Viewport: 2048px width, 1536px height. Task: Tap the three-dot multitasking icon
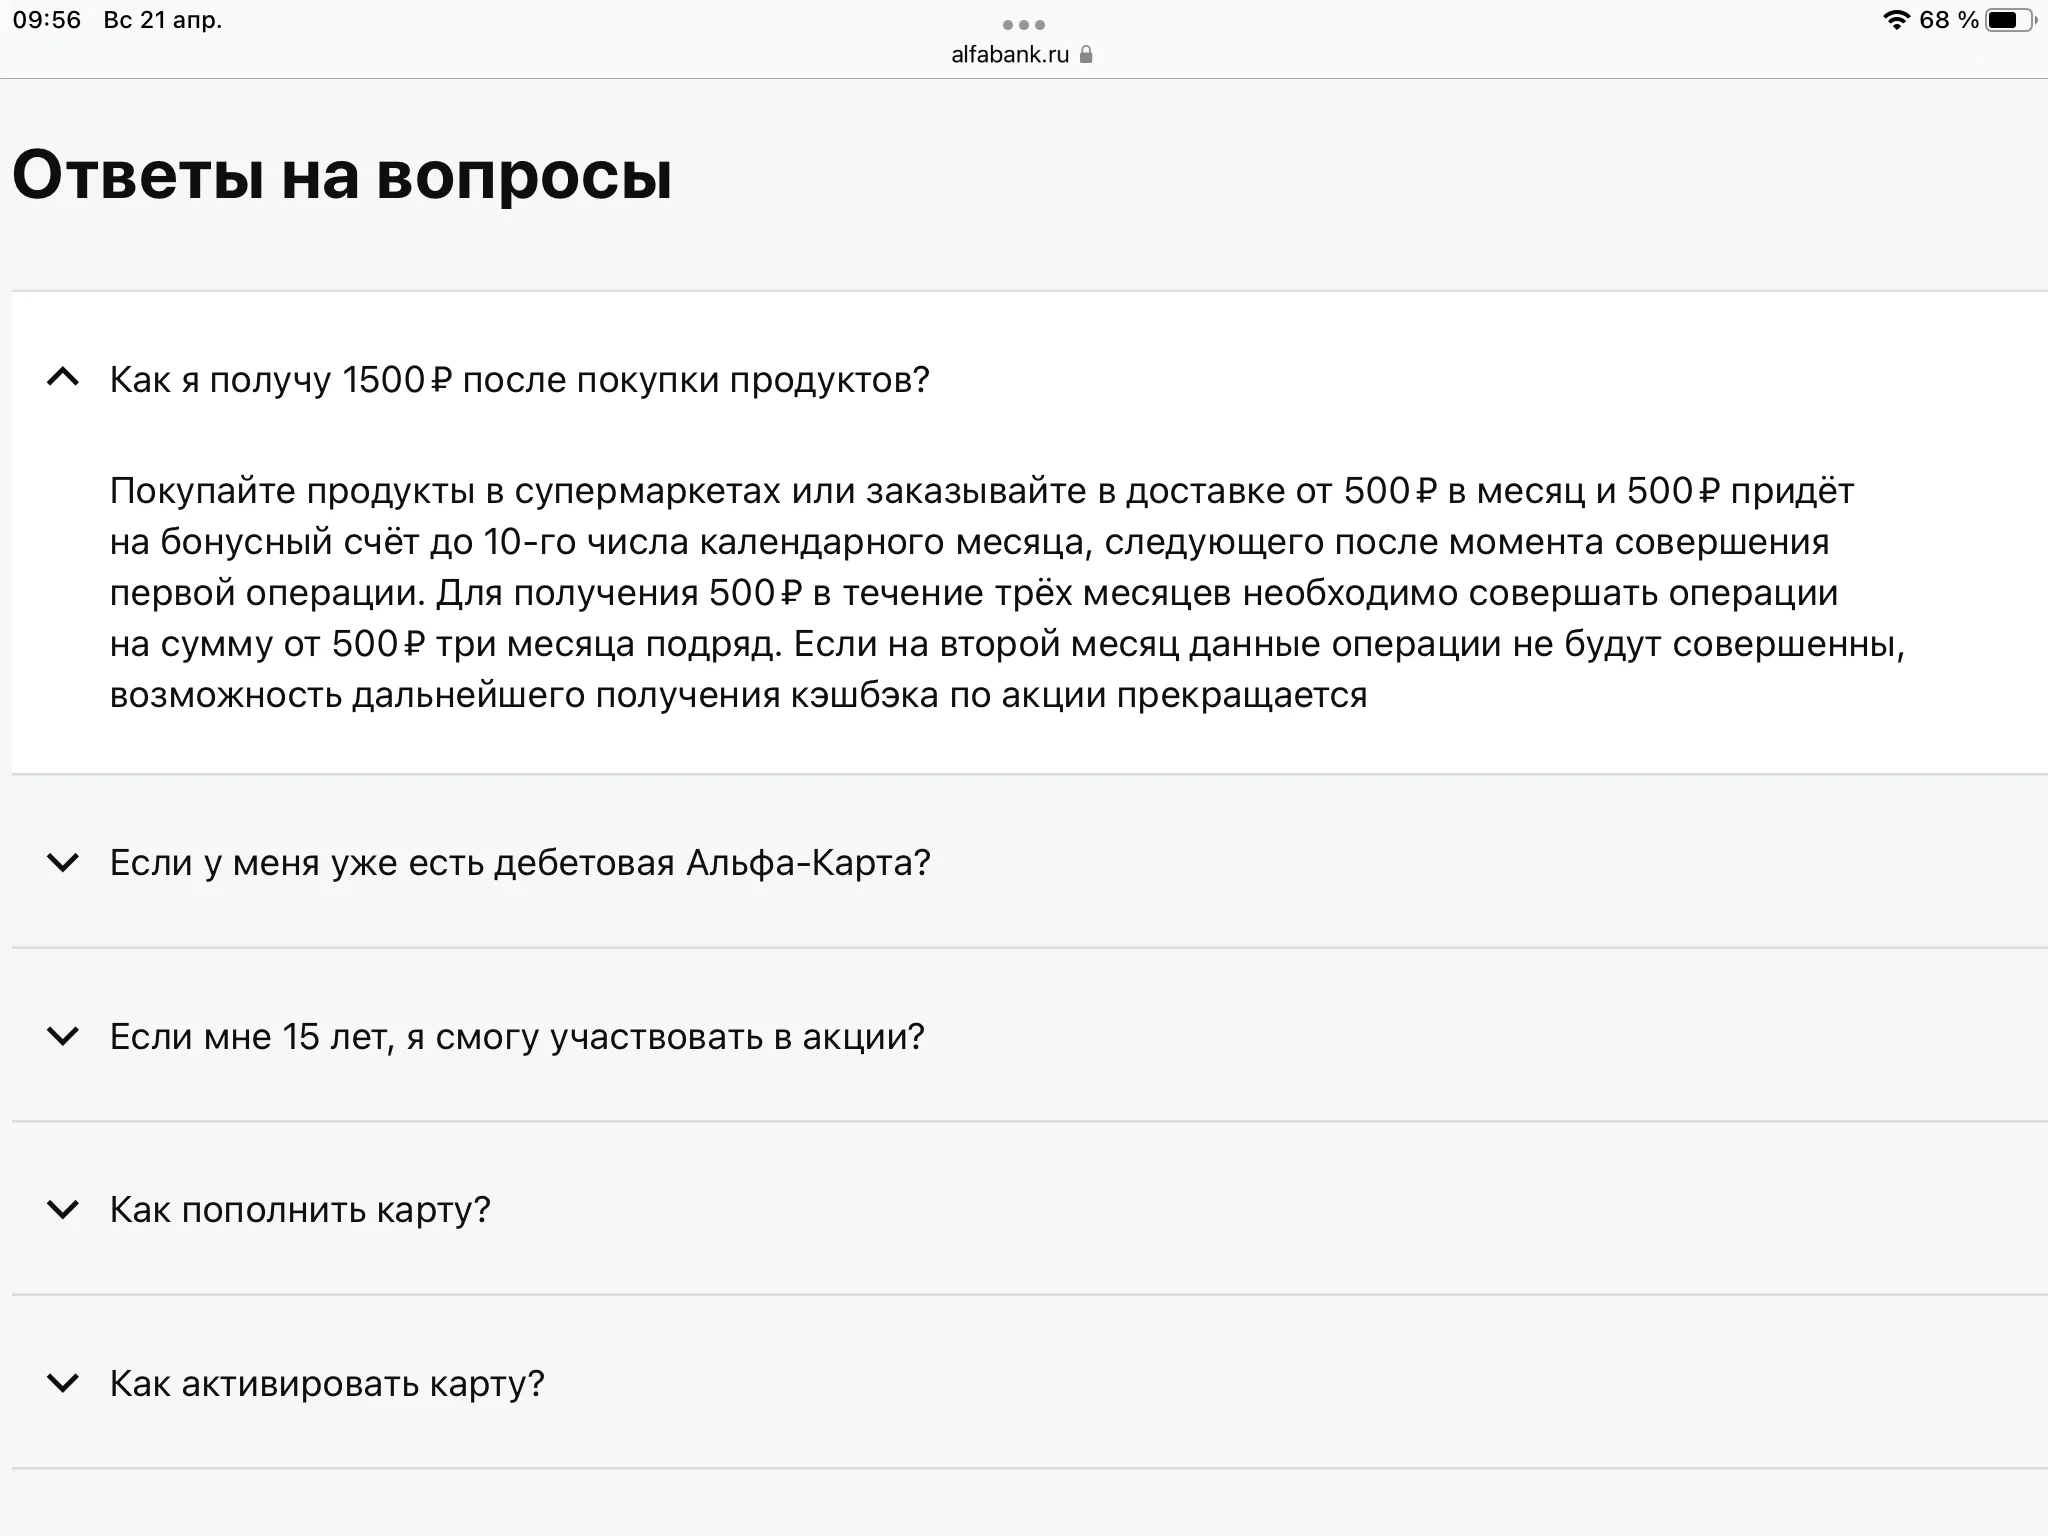[x=1023, y=24]
